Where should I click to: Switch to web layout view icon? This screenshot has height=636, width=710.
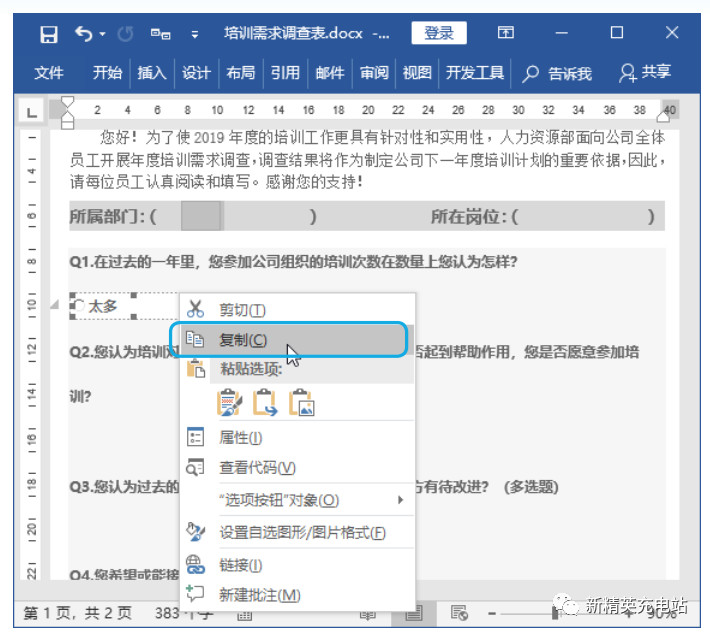[x=459, y=613]
